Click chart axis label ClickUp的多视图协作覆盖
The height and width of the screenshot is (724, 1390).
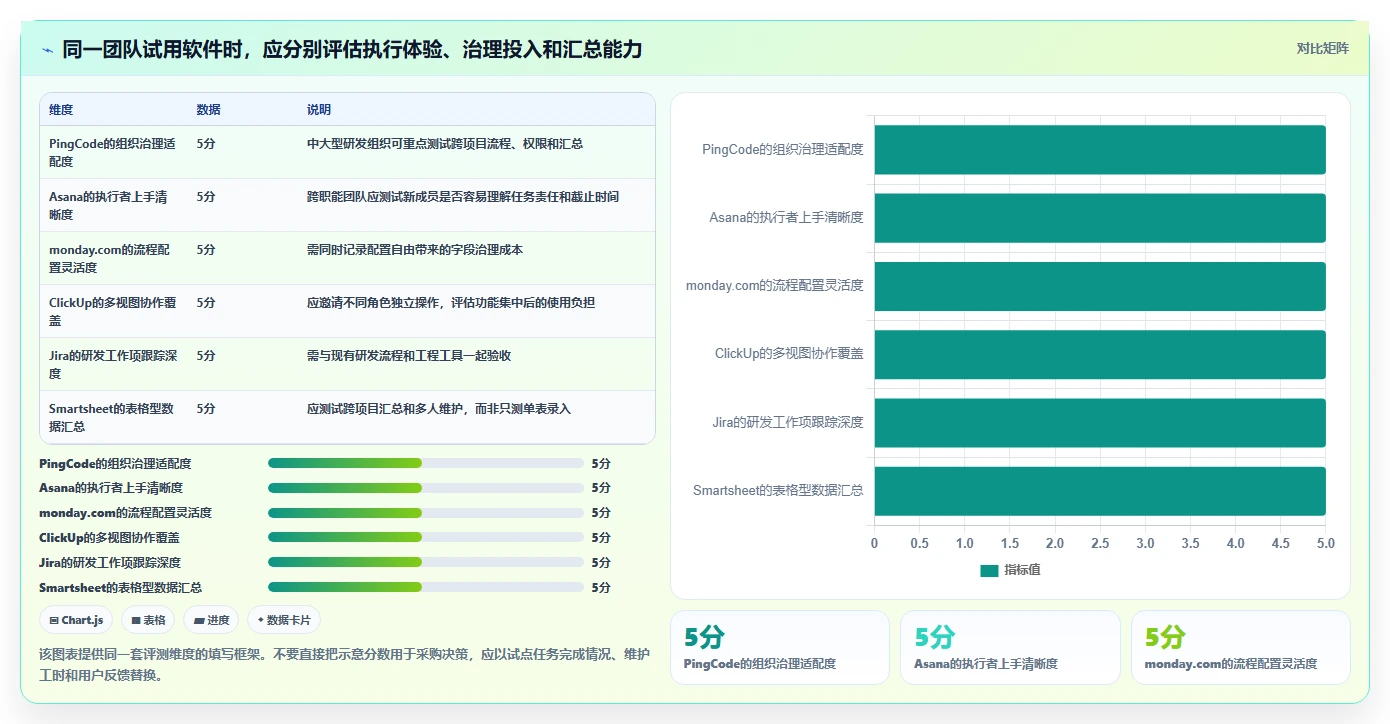(x=789, y=354)
